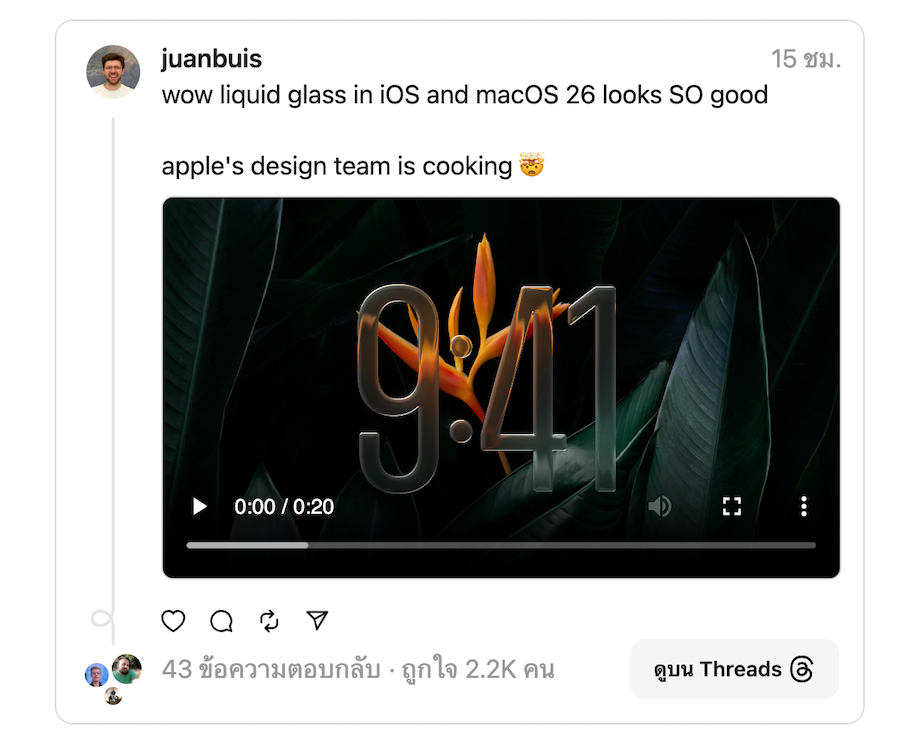This screenshot has height=738, width=900.
Task: Mute the video's volume speaker icon
Action: [660, 506]
